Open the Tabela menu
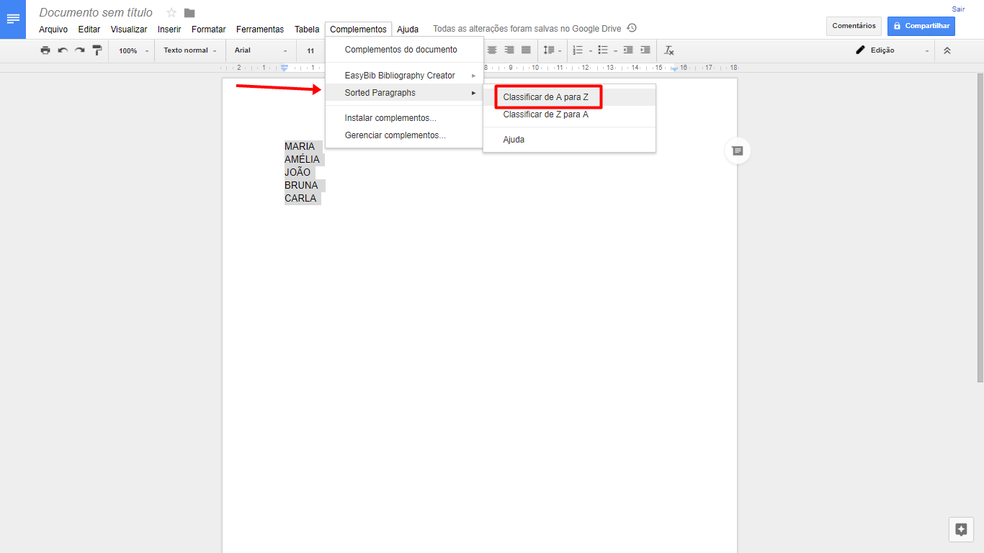984x553 pixels. pyautogui.click(x=307, y=30)
